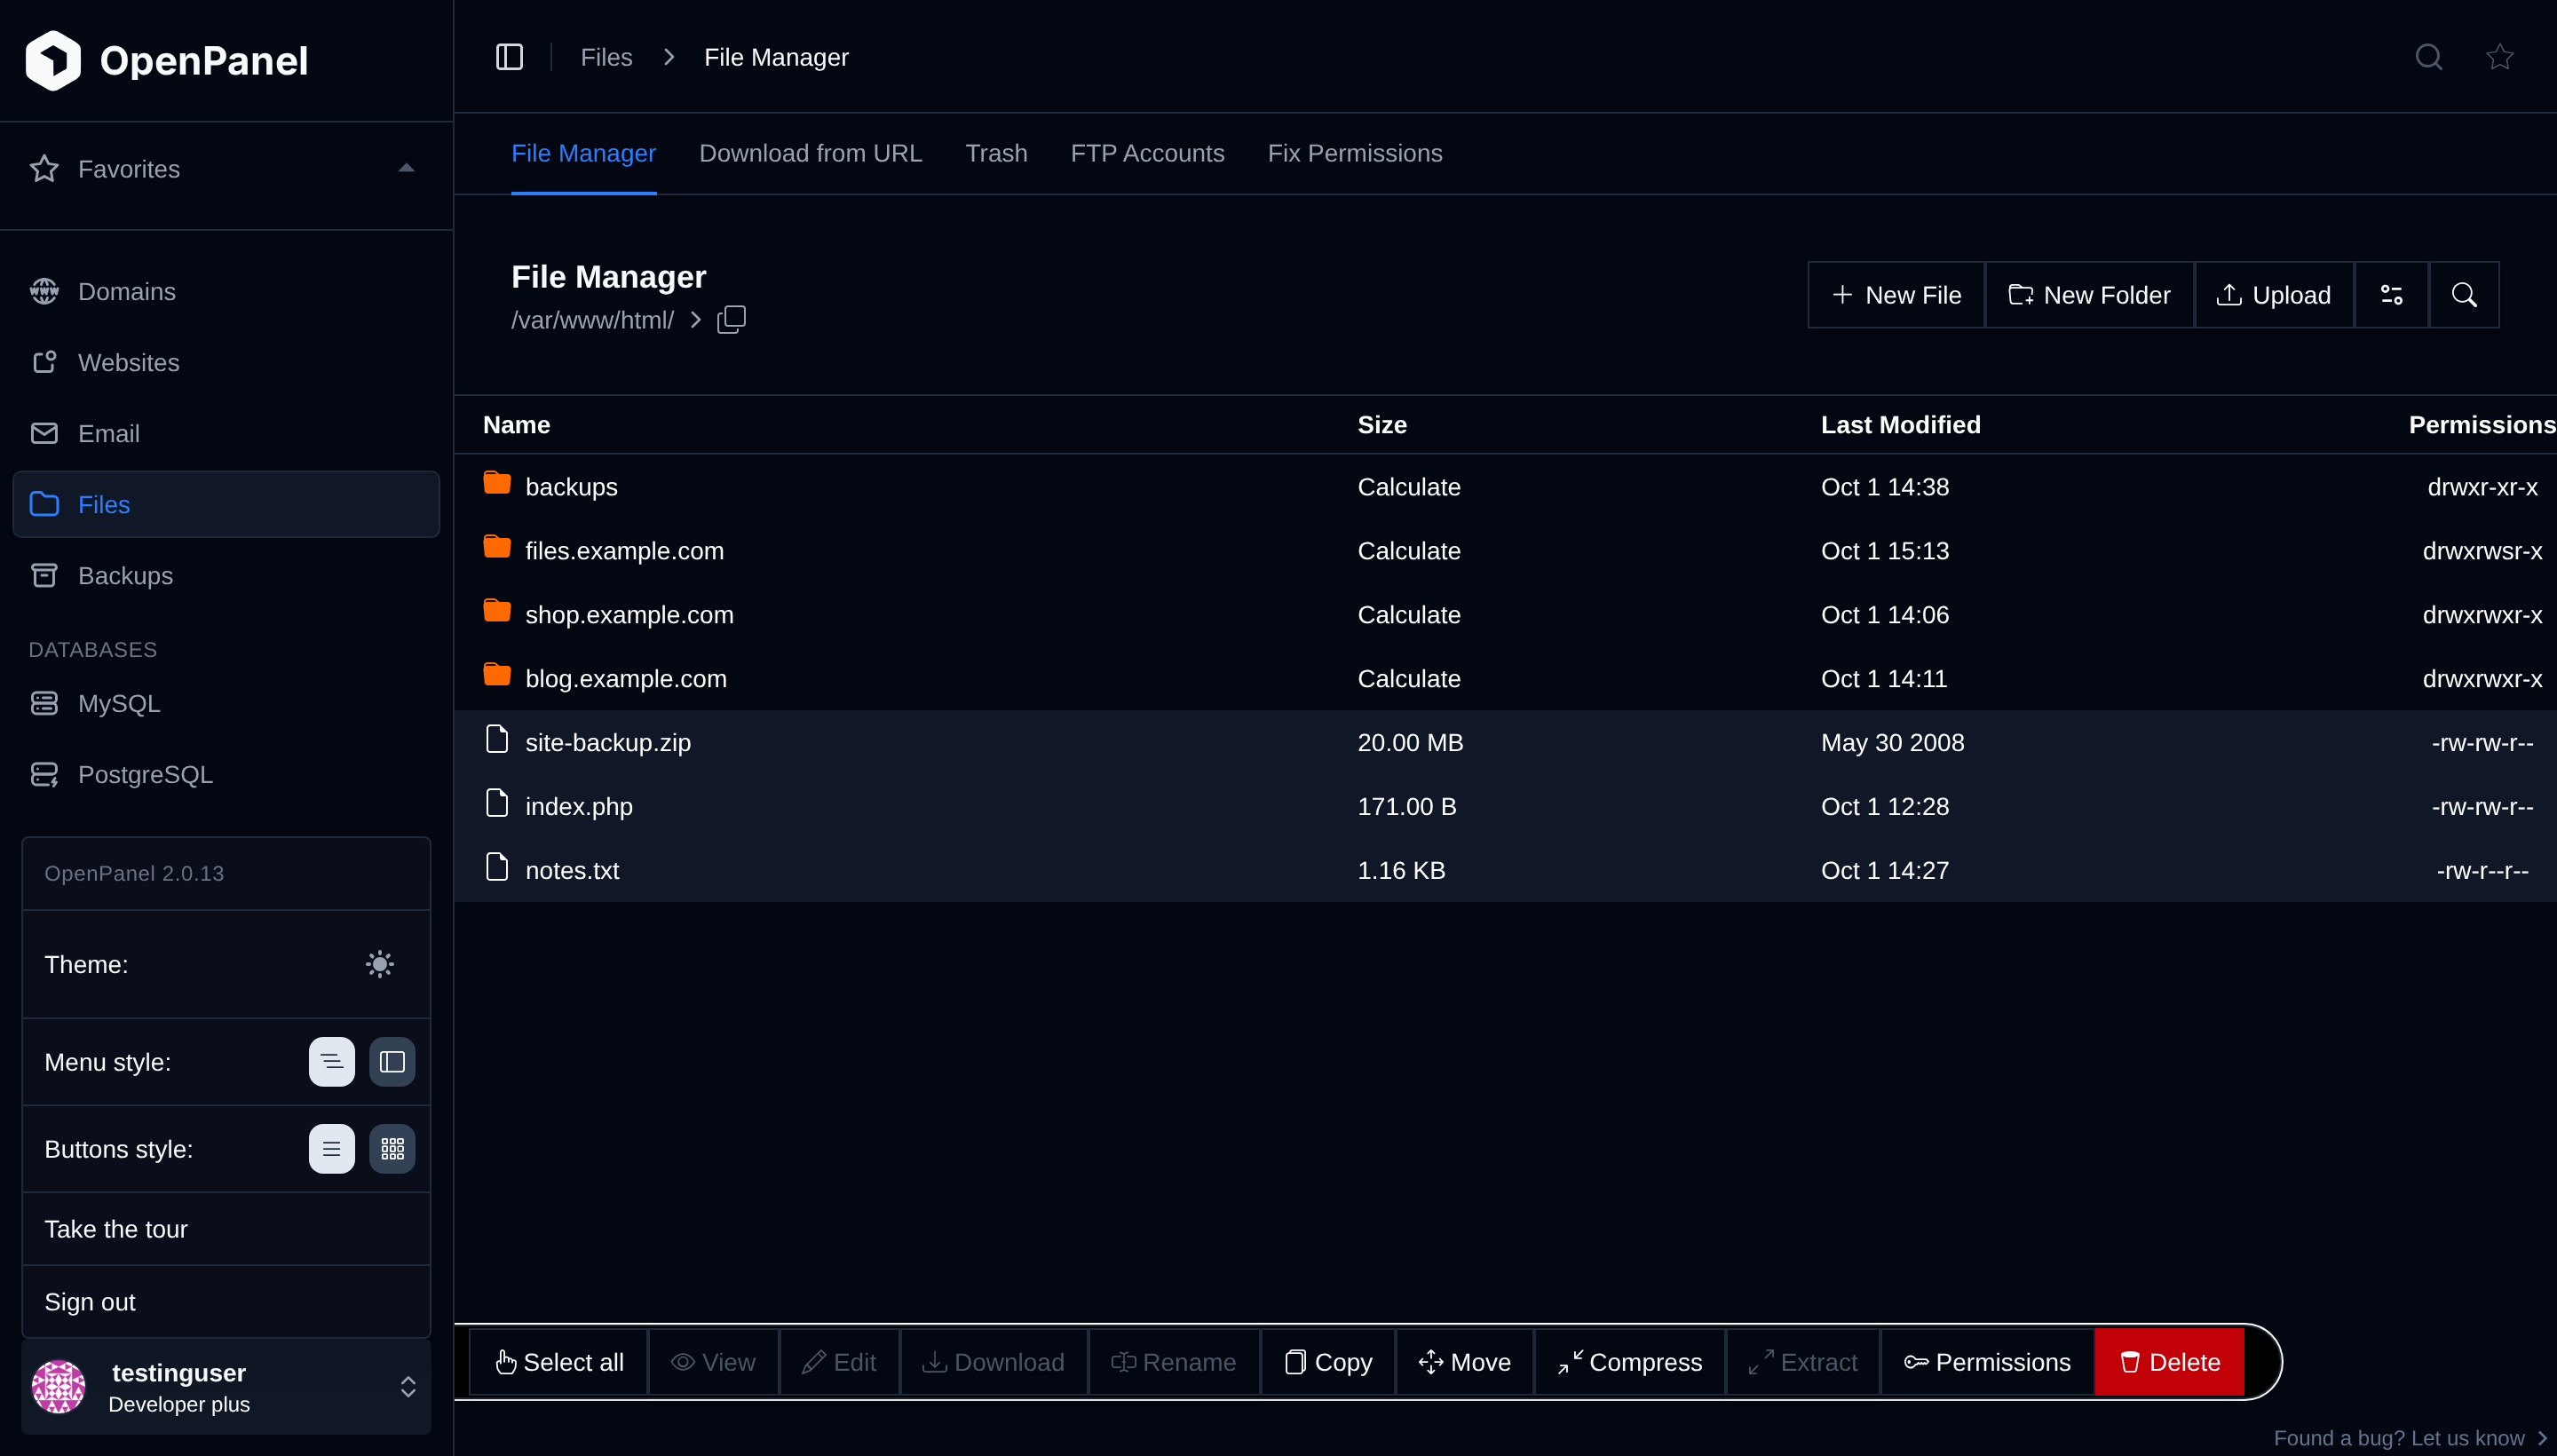This screenshot has height=1456, width=2557.
Task: Open file manager settings sliders icon
Action: (2391, 295)
